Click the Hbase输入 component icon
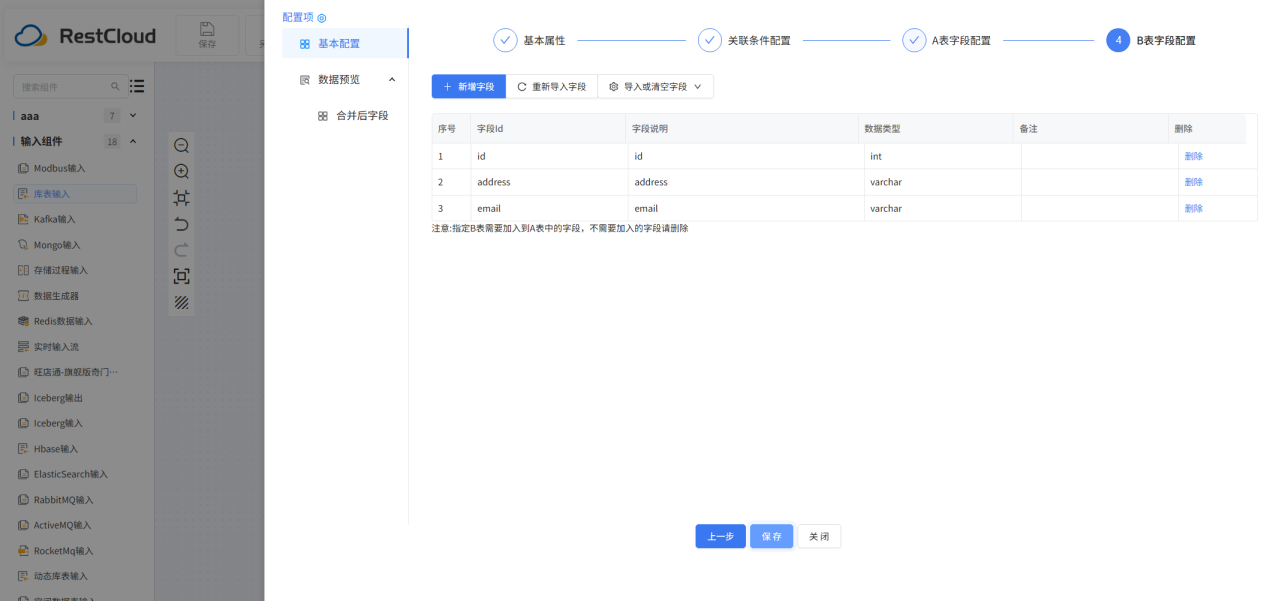This screenshot has height=601, width=1267. (24, 449)
